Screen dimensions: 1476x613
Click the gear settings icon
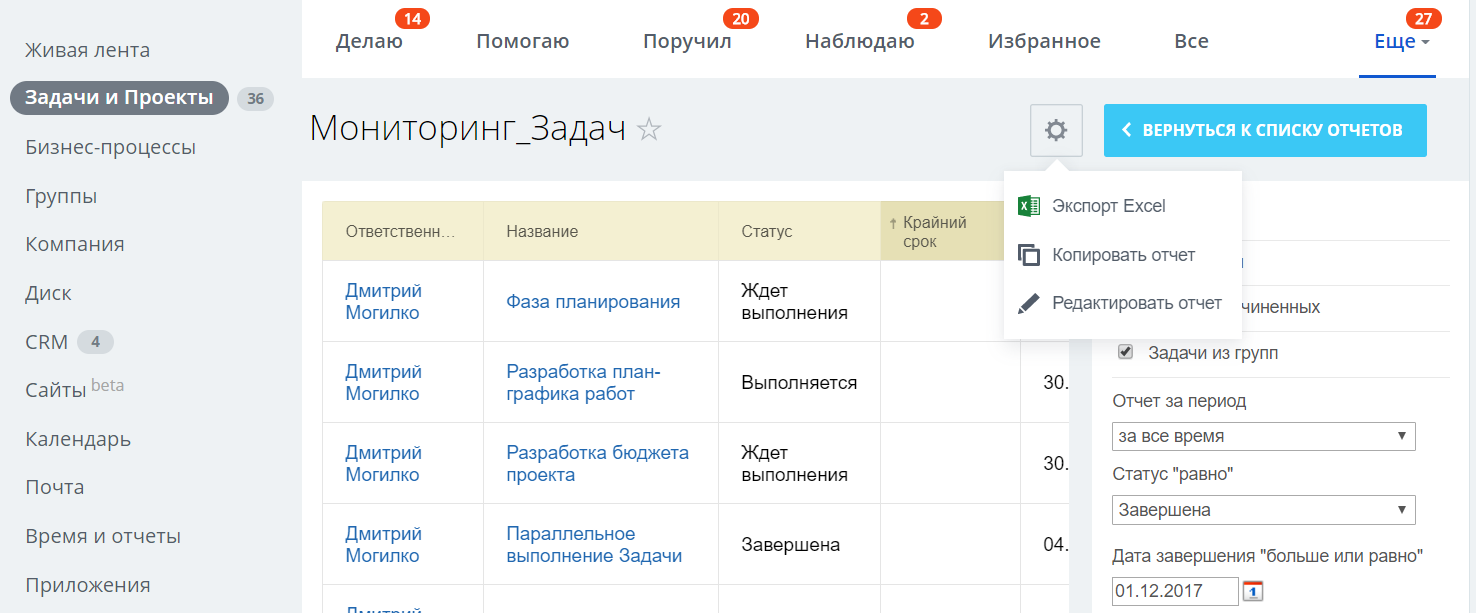[1056, 131]
